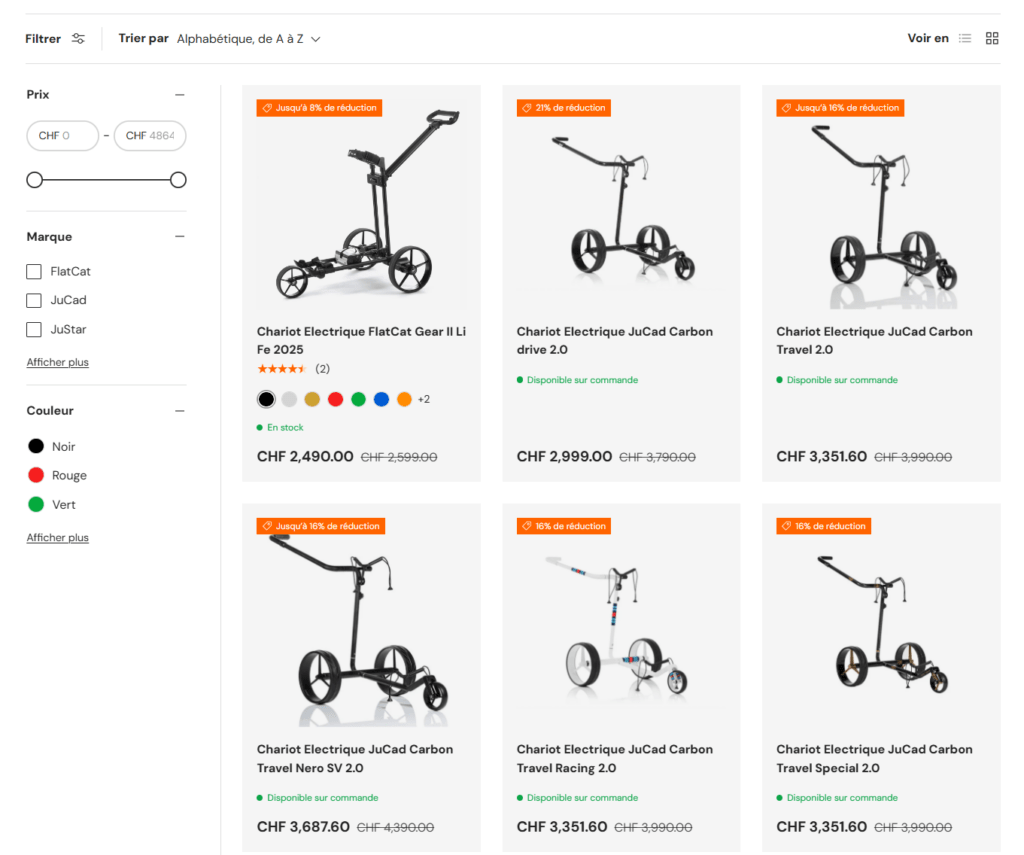Switch to list view layout
Screen dimensions: 1024x855
point(965,39)
